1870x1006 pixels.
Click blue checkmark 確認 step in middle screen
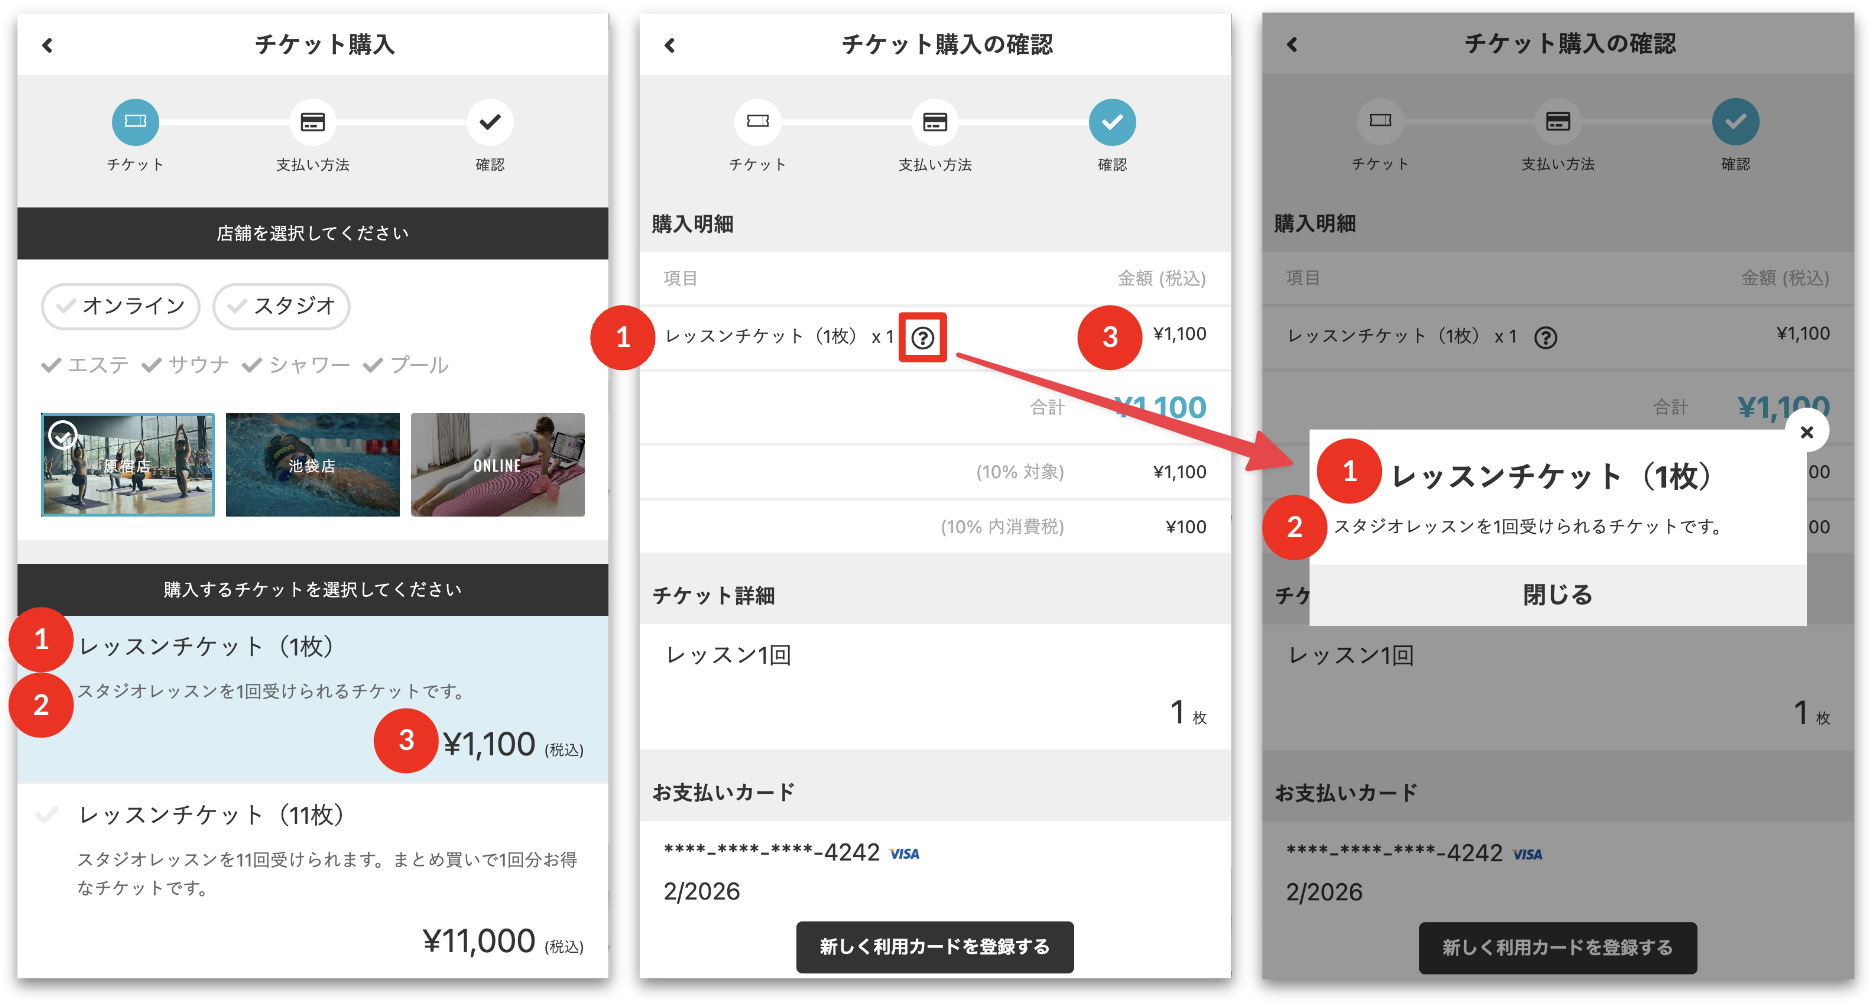(1112, 122)
